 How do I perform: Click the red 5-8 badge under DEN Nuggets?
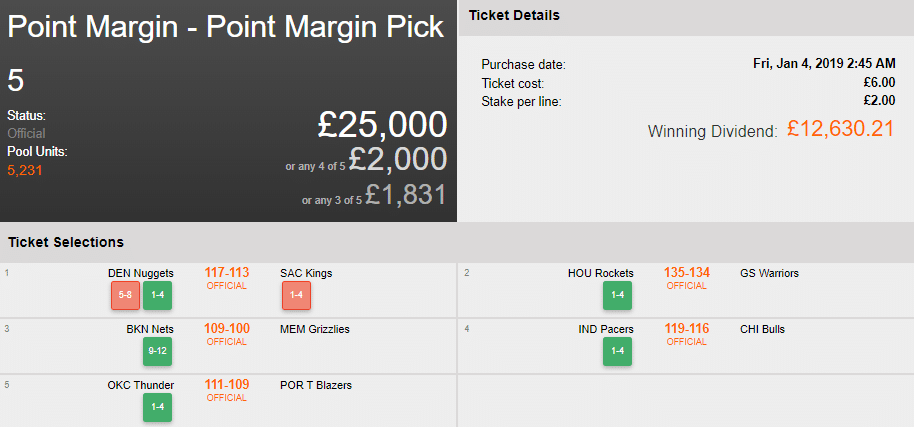(x=125, y=296)
